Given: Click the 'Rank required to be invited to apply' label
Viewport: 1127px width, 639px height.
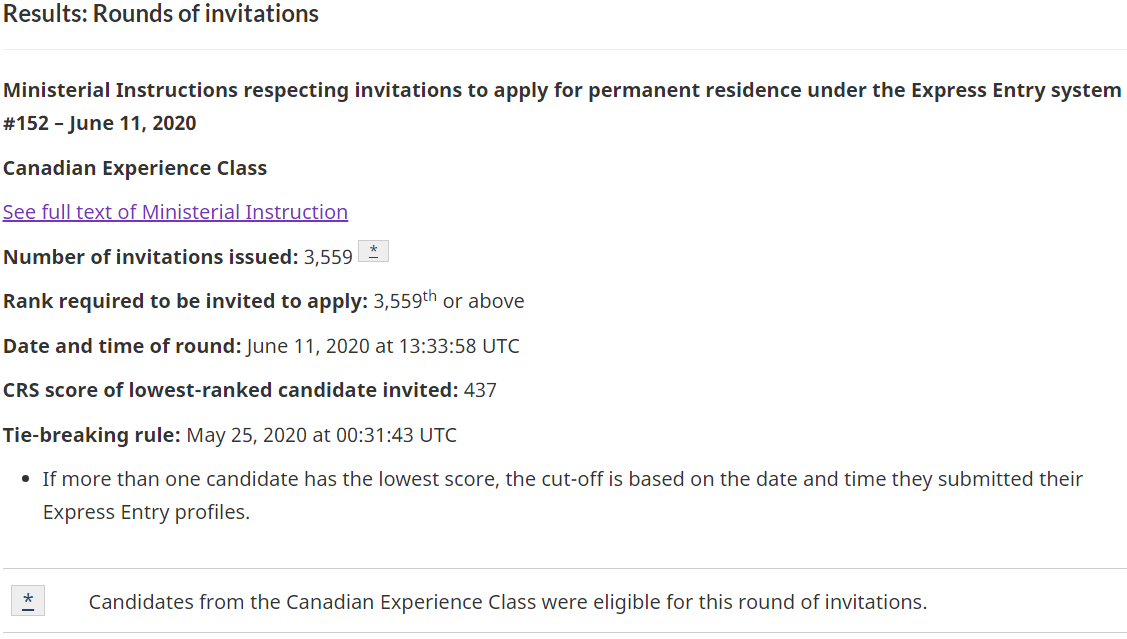Looking at the screenshot, I should pos(185,301).
